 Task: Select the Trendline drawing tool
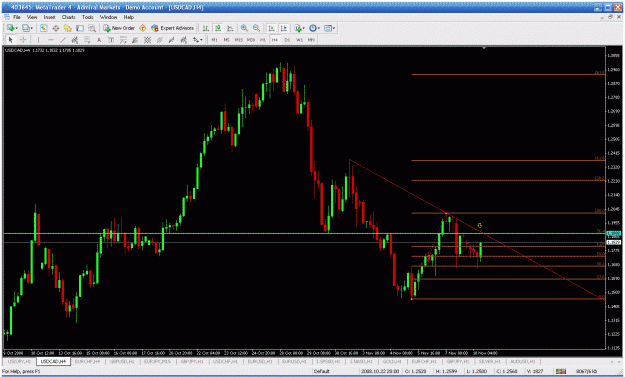coord(63,40)
